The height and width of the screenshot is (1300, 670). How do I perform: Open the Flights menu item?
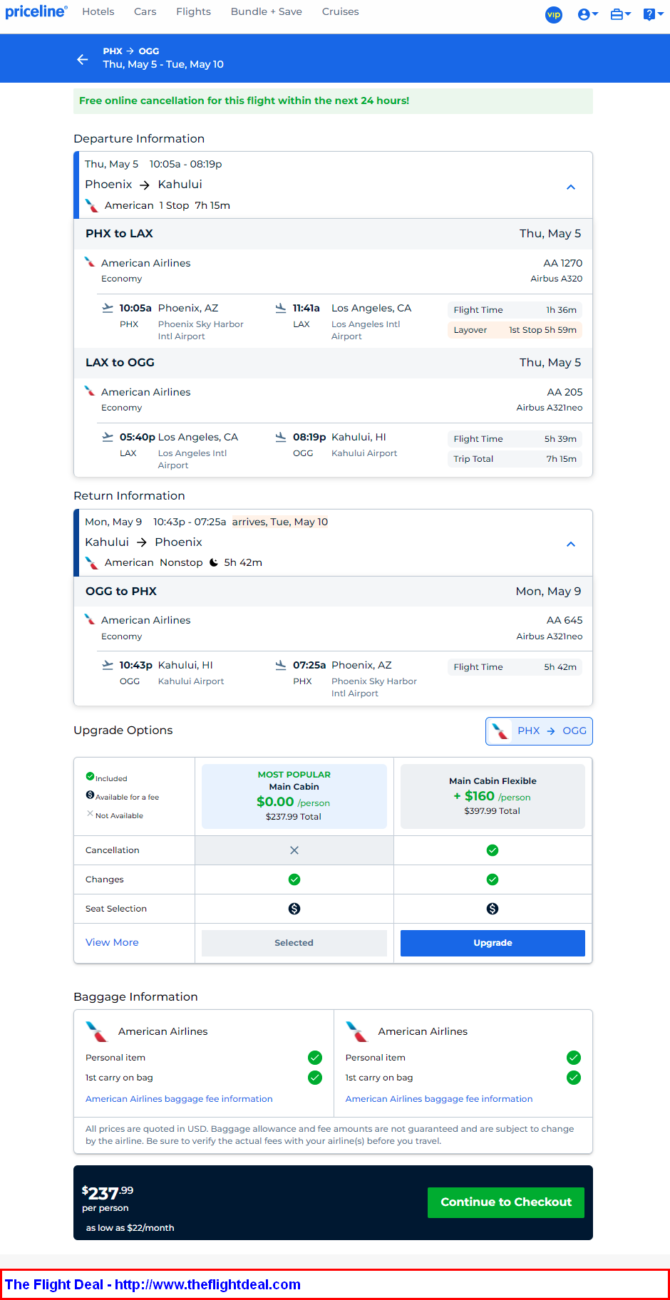(x=193, y=12)
